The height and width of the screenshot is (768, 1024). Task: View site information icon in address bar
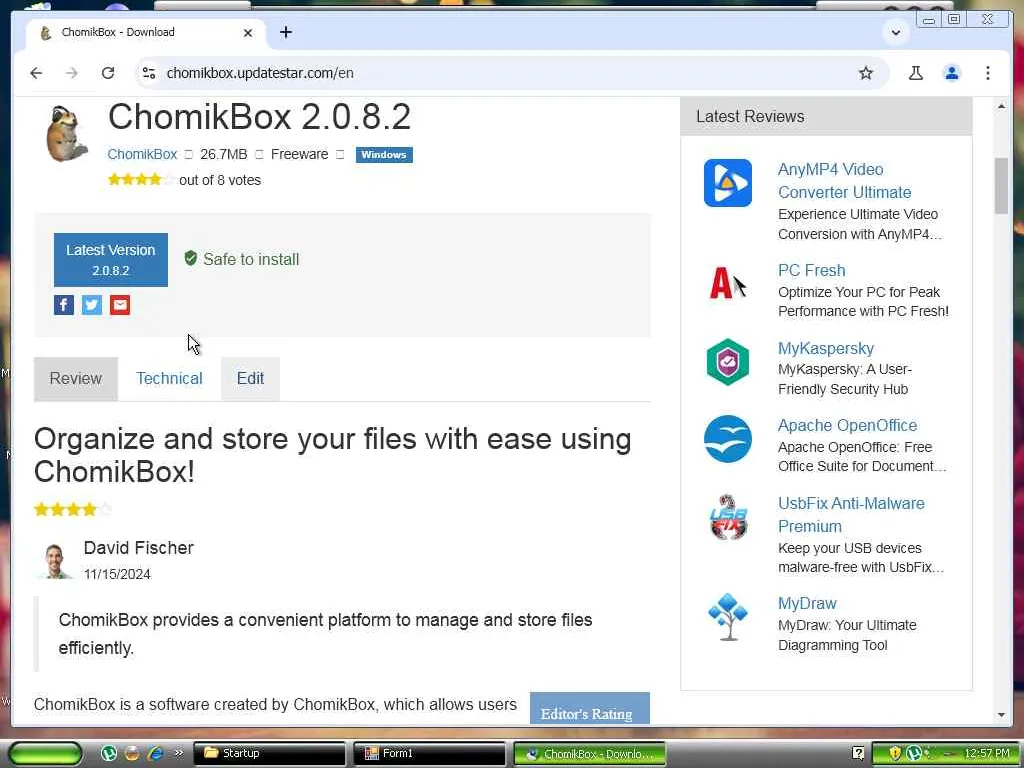149,73
